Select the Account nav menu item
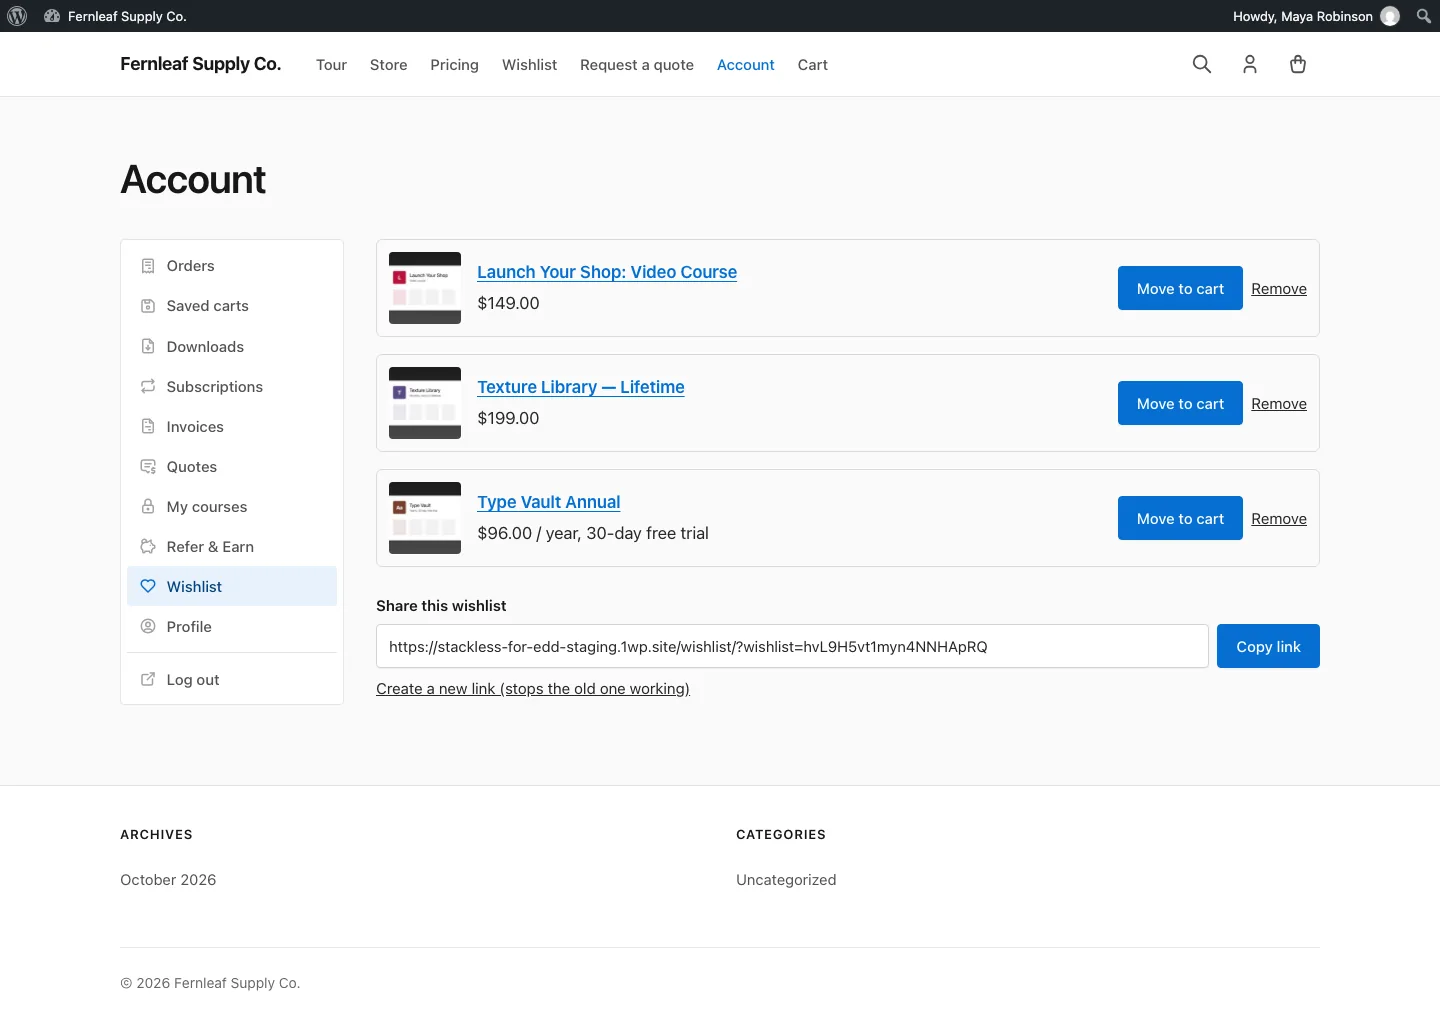Viewport: 1440px width, 1026px height. pyautogui.click(x=746, y=65)
